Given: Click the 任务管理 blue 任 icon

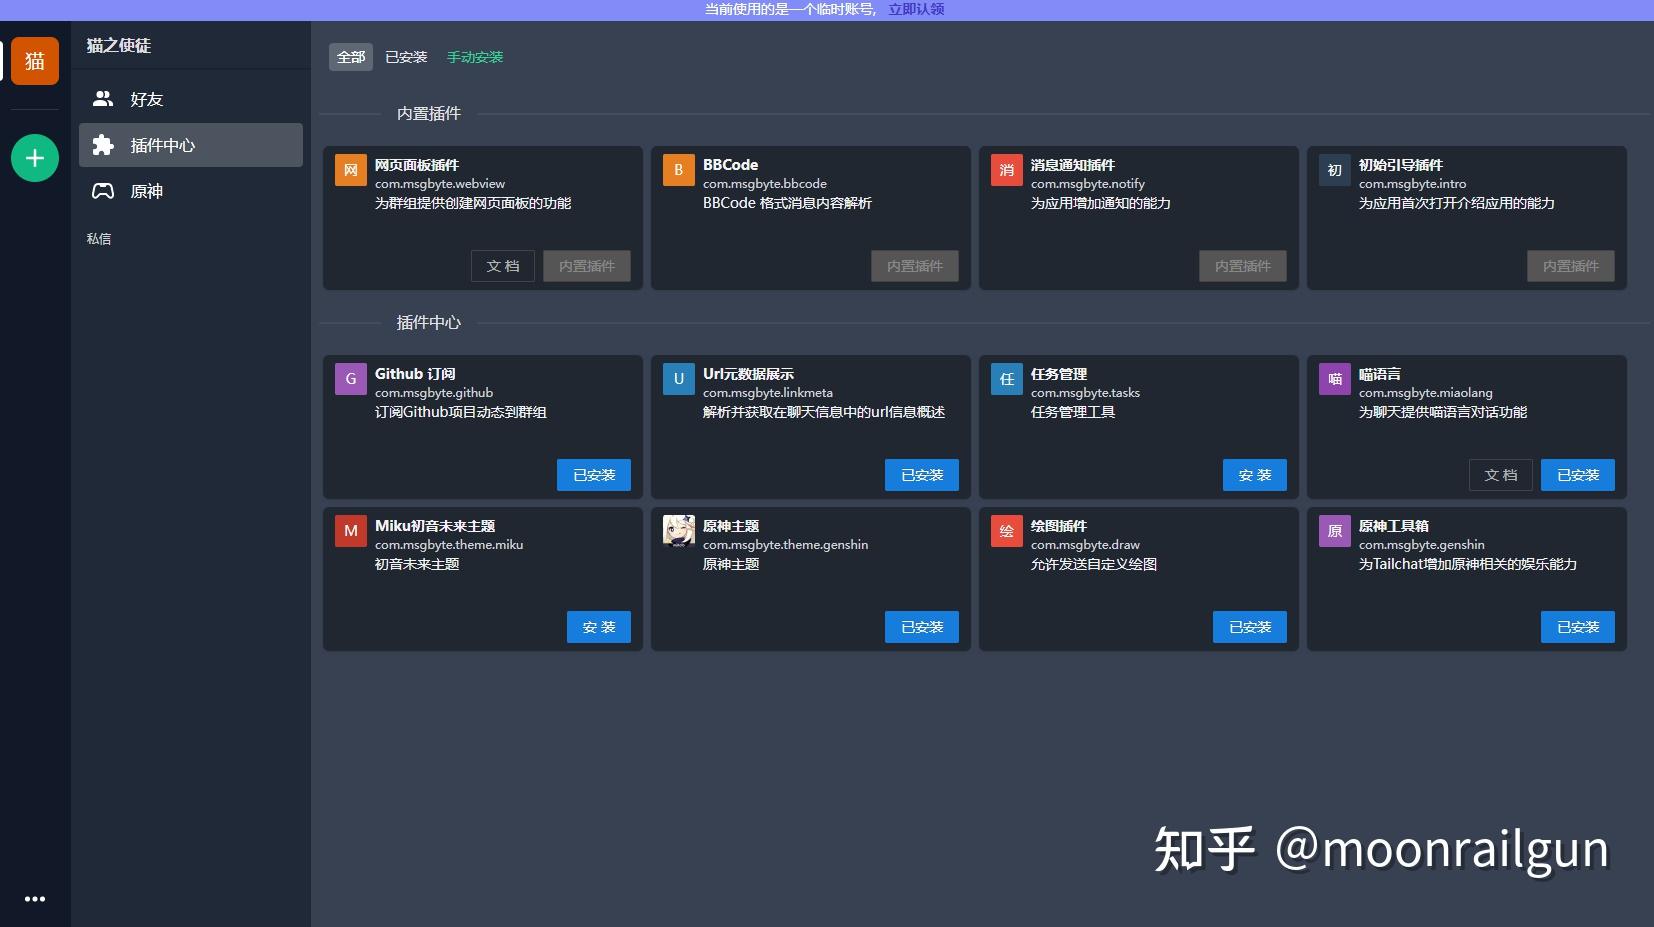Looking at the screenshot, I should (x=1007, y=379).
